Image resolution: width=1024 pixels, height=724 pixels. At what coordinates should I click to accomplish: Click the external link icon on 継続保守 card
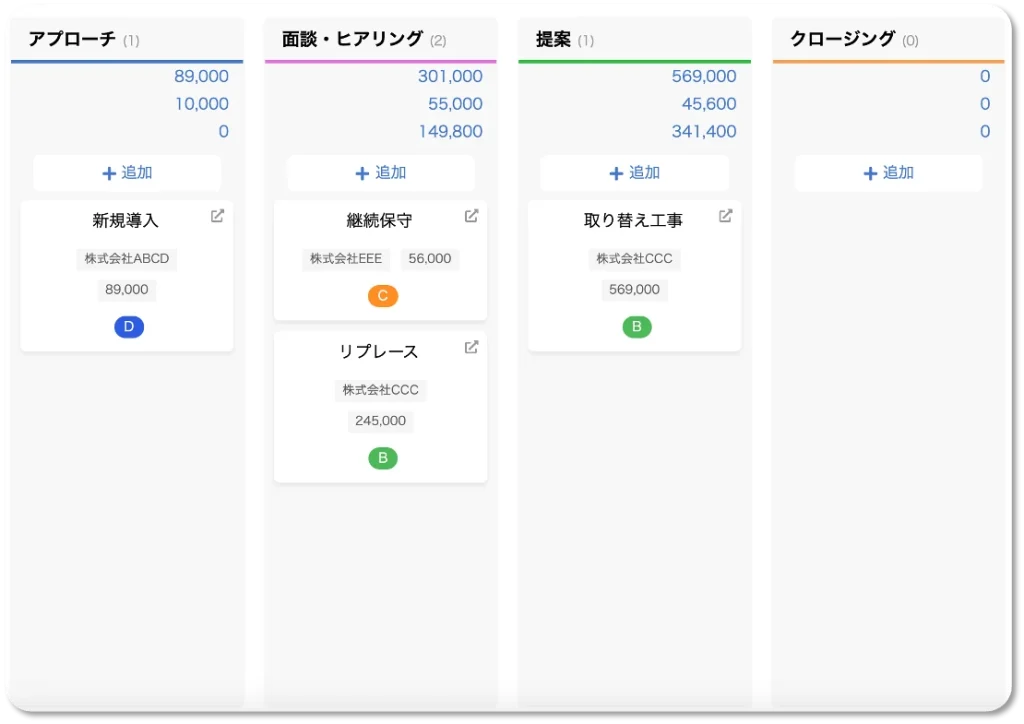(x=471, y=215)
